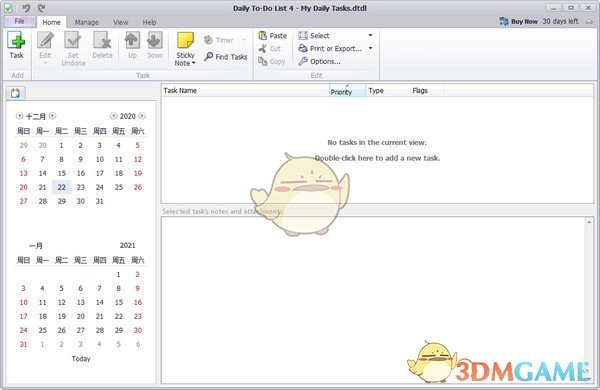This screenshot has height=390, width=600.
Task: Select December 22 in 2020 calendar
Action: pos(62,187)
